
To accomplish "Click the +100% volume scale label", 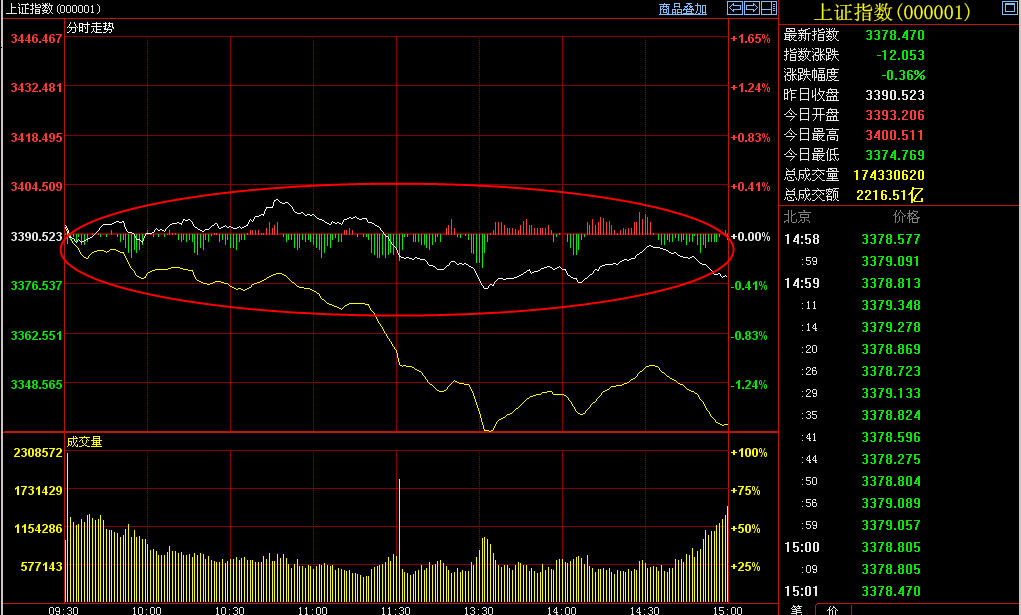I will pyautogui.click(x=749, y=453).
